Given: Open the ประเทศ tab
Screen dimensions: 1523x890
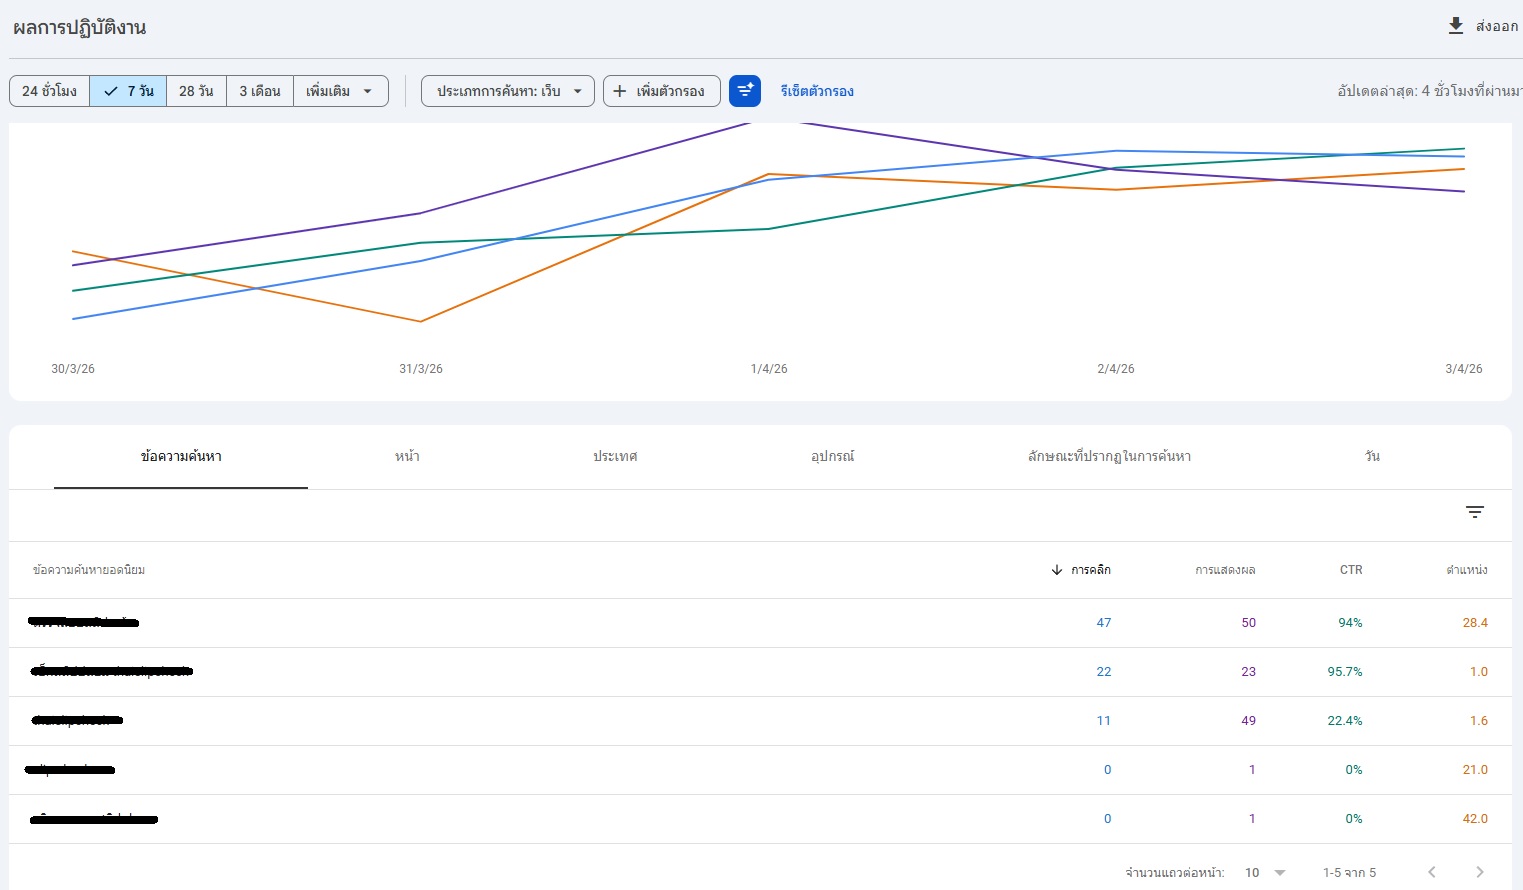Looking at the screenshot, I should 615,456.
